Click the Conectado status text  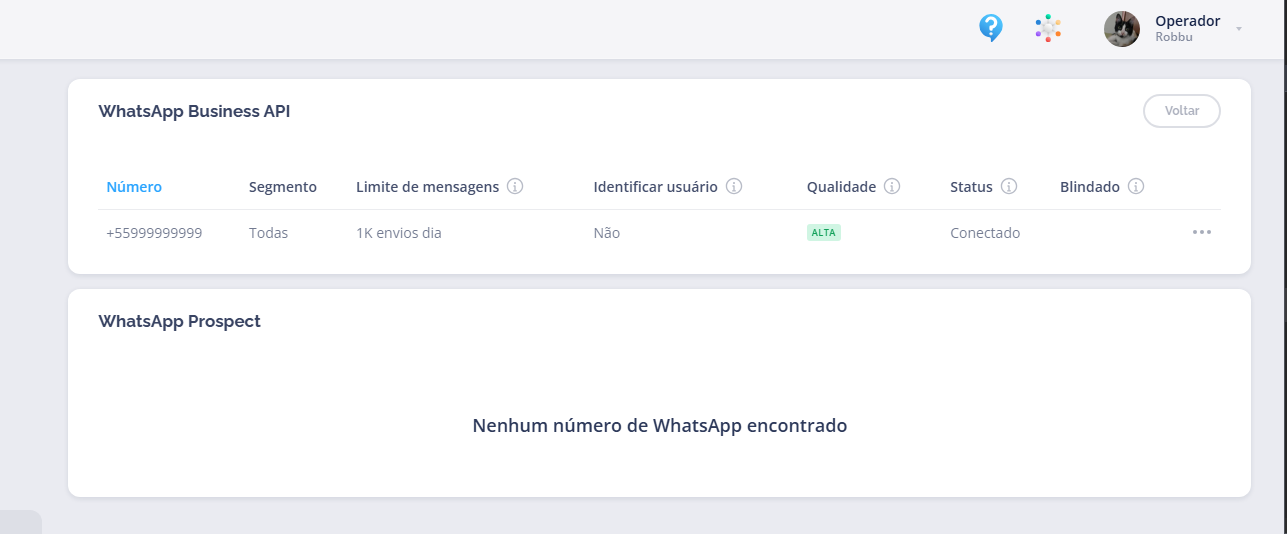tap(985, 233)
